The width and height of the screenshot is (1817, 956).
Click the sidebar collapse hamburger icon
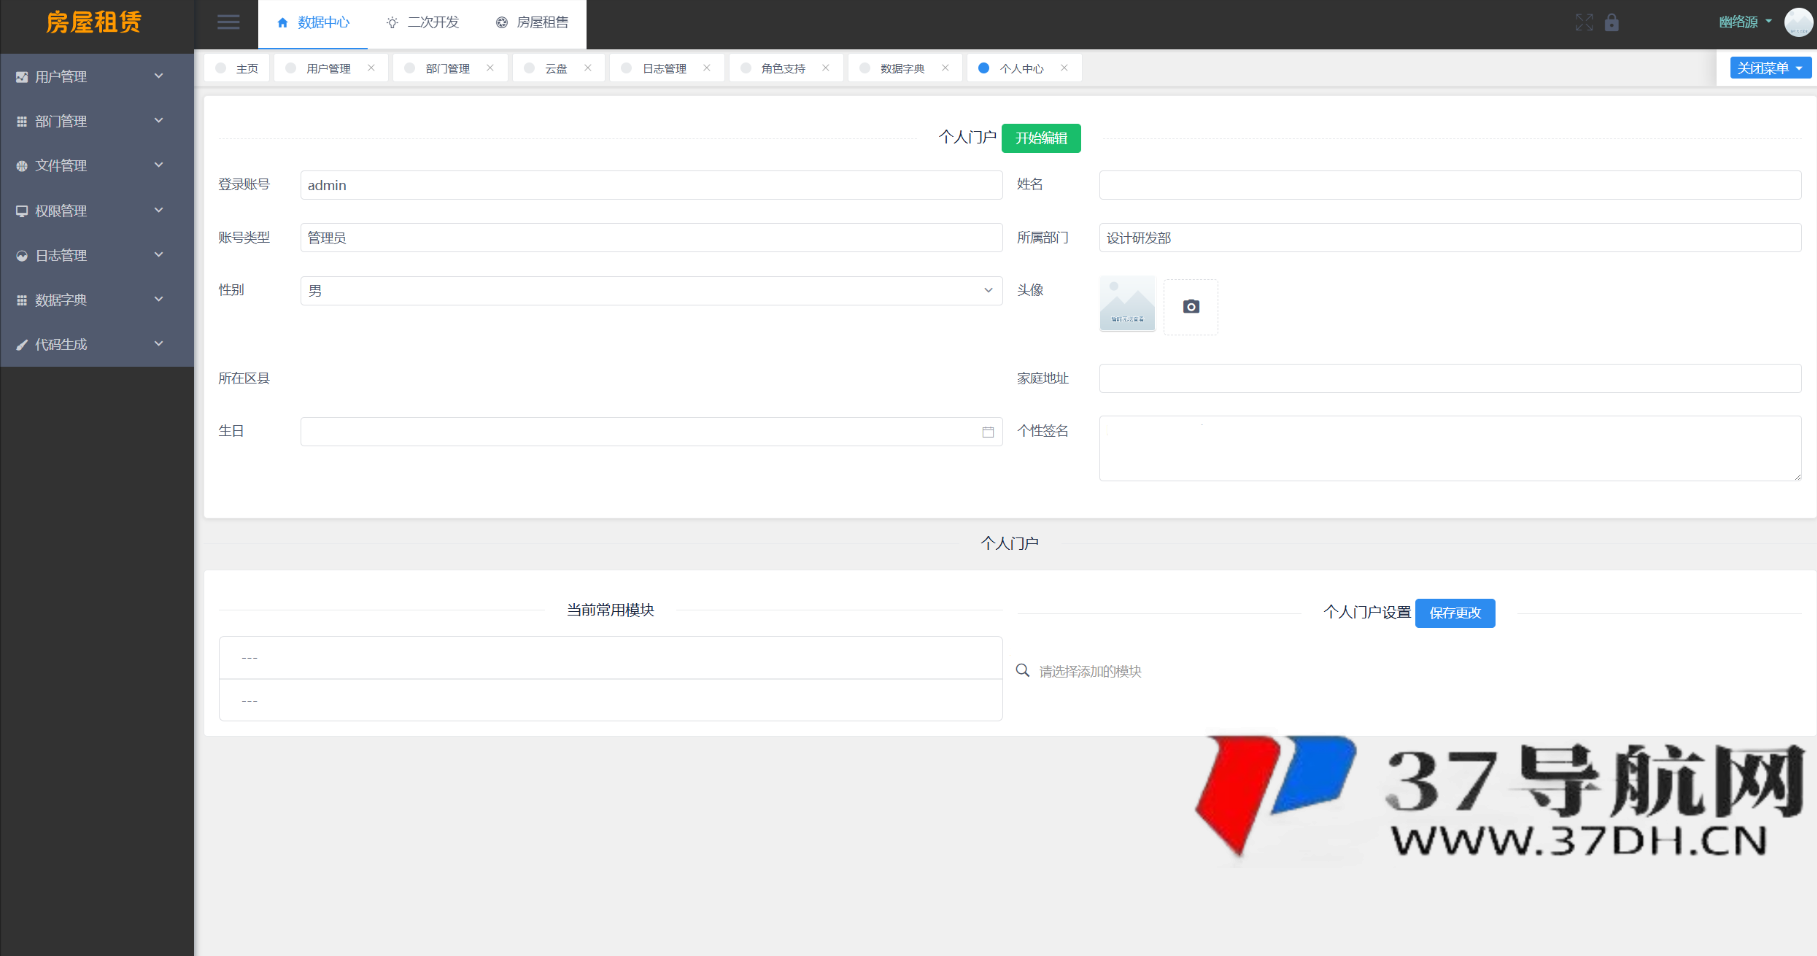click(x=228, y=21)
